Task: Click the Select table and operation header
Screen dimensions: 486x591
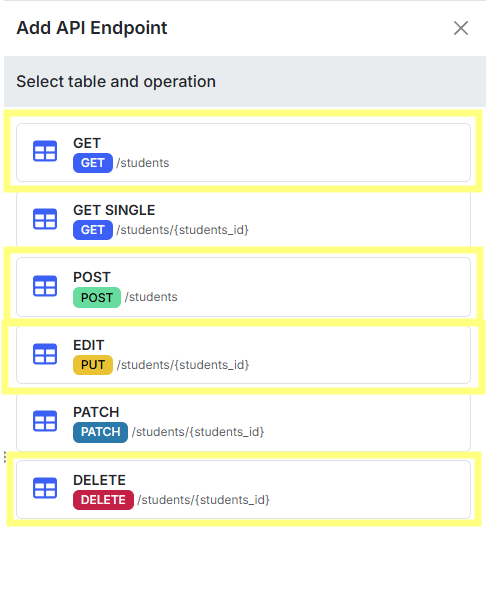Action: point(116,81)
